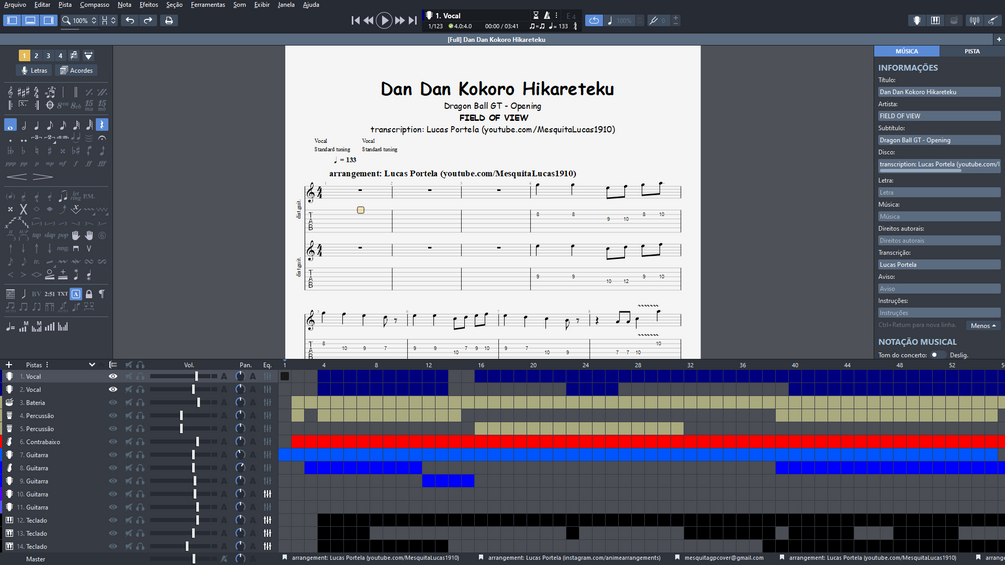Open the equalizer for 10. Guitarra
This screenshot has width=1005, height=565.
tap(267, 494)
